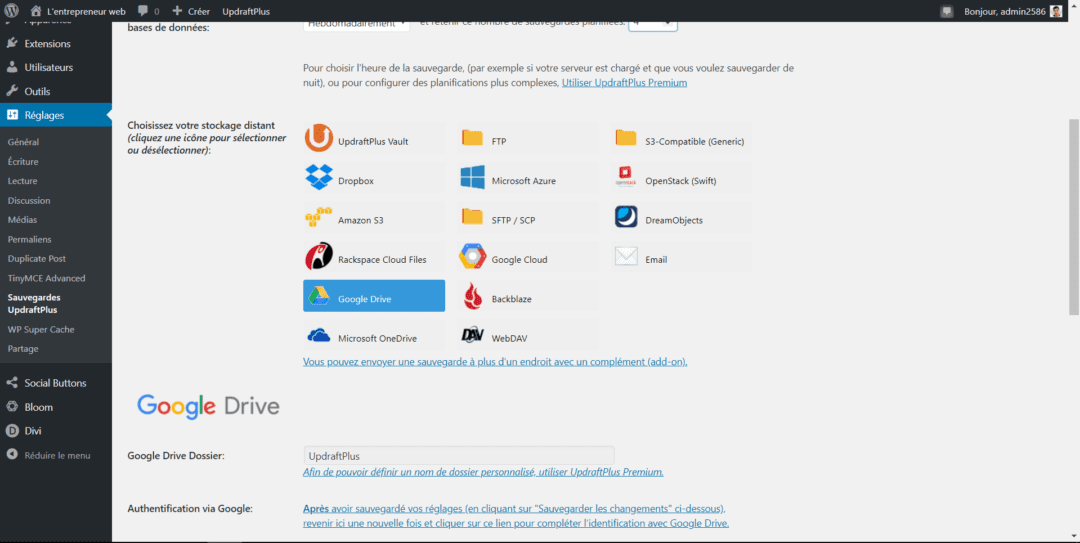The height and width of the screenshot is (543, 1080).
Task: Open Bonjour, admin2586 account menu
Action: coord(1014,11)
